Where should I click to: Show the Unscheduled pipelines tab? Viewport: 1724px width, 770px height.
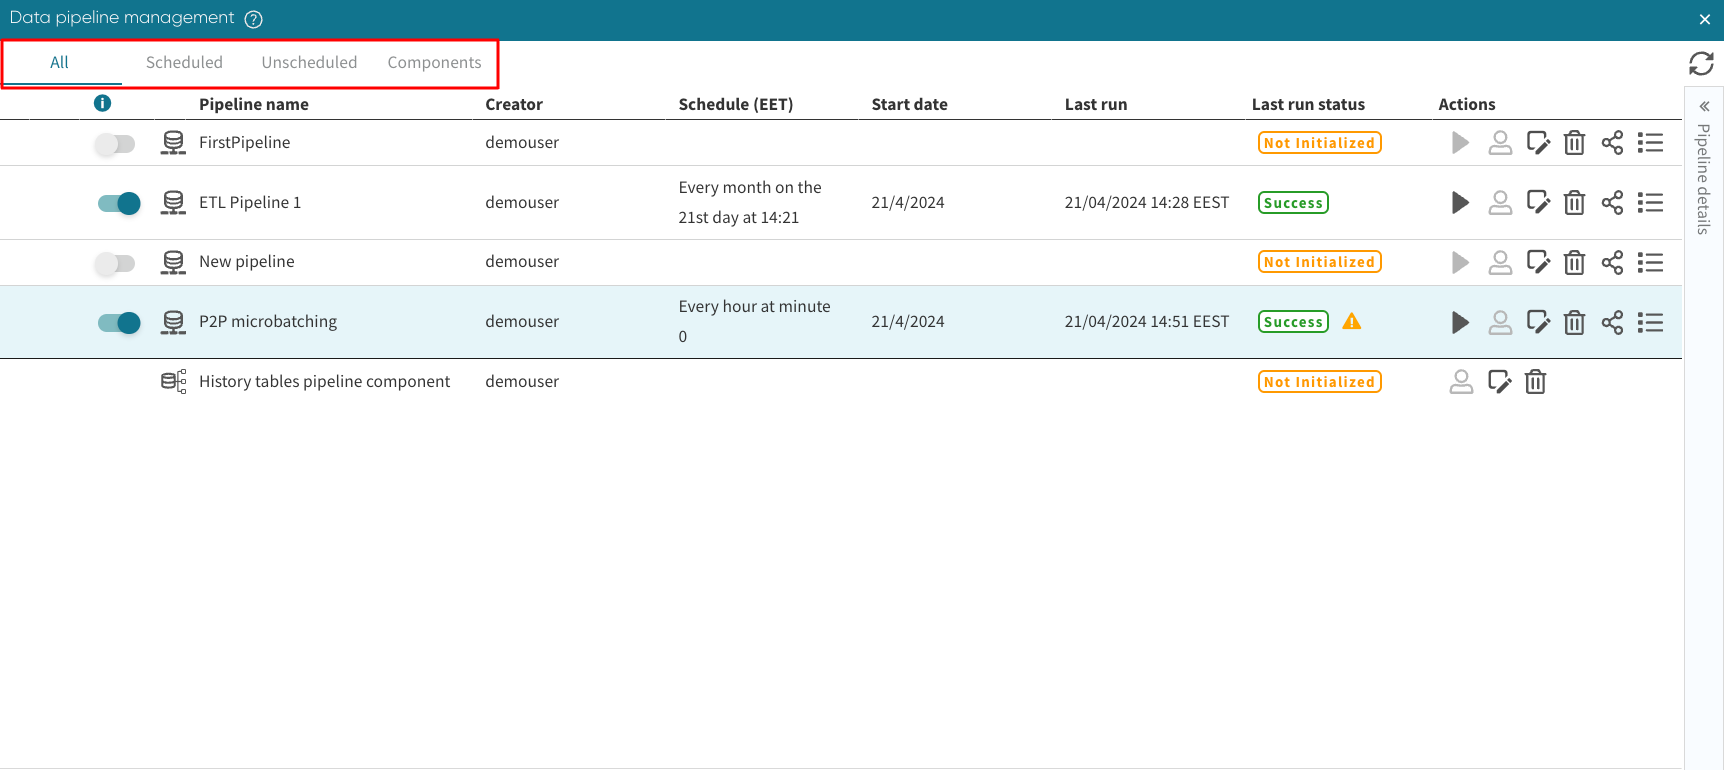coord(309,62)
